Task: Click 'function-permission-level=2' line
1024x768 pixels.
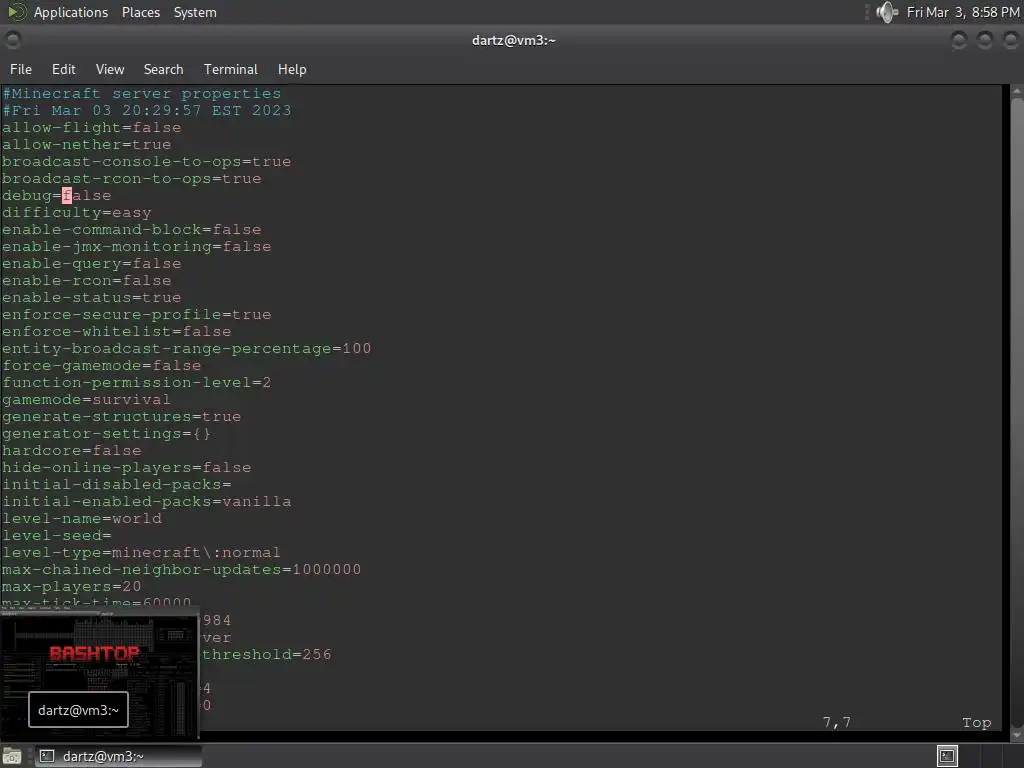Action: 136,382
